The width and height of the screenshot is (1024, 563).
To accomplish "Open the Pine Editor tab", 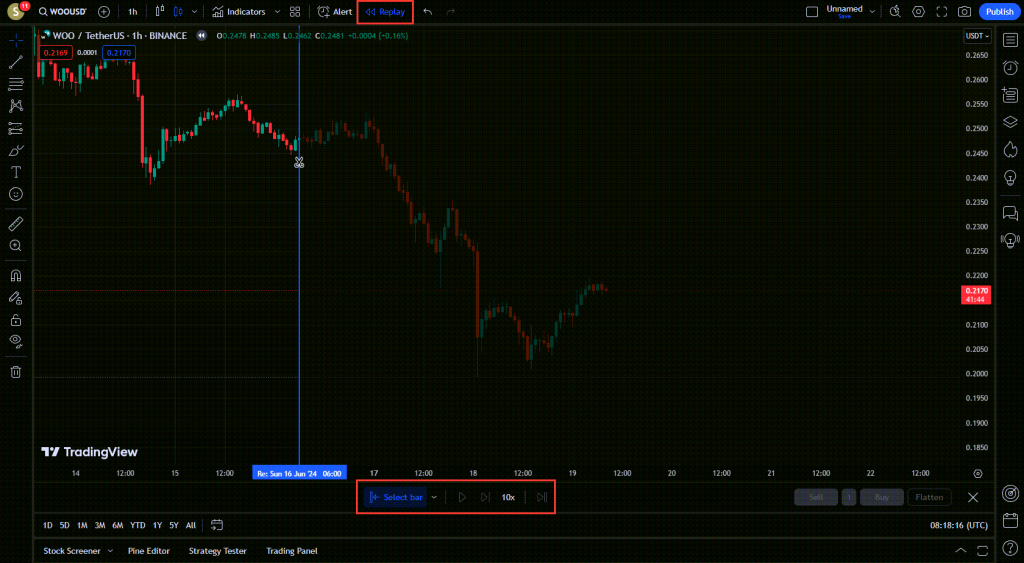I will tap(149, 551).
